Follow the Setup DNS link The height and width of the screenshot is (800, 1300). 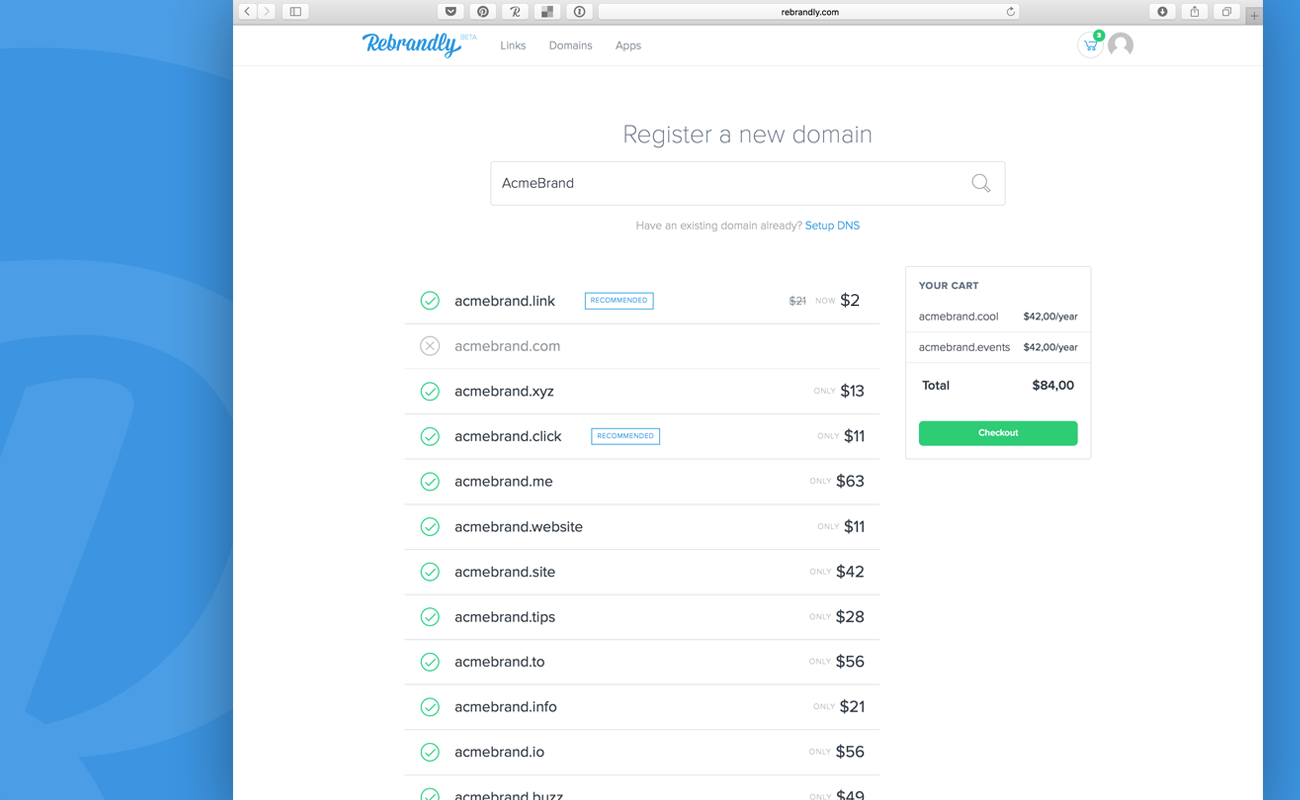pyautogui.click(x=832, y=226)
